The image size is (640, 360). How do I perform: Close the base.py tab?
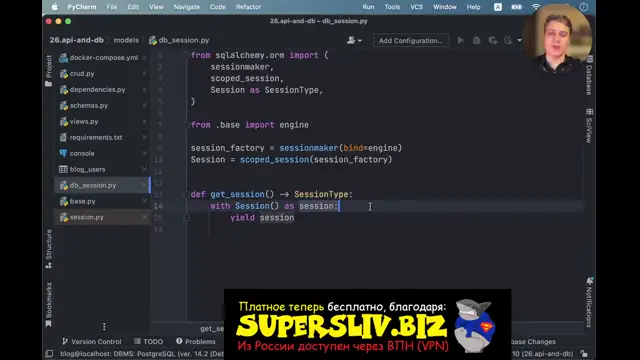(144, 201)
